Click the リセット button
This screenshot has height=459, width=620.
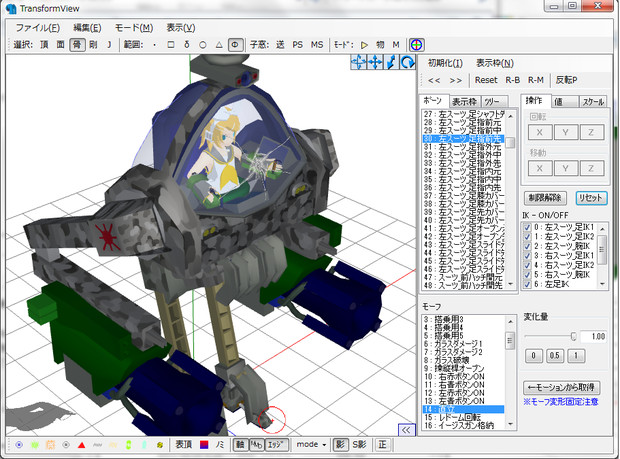click(591, 198)
